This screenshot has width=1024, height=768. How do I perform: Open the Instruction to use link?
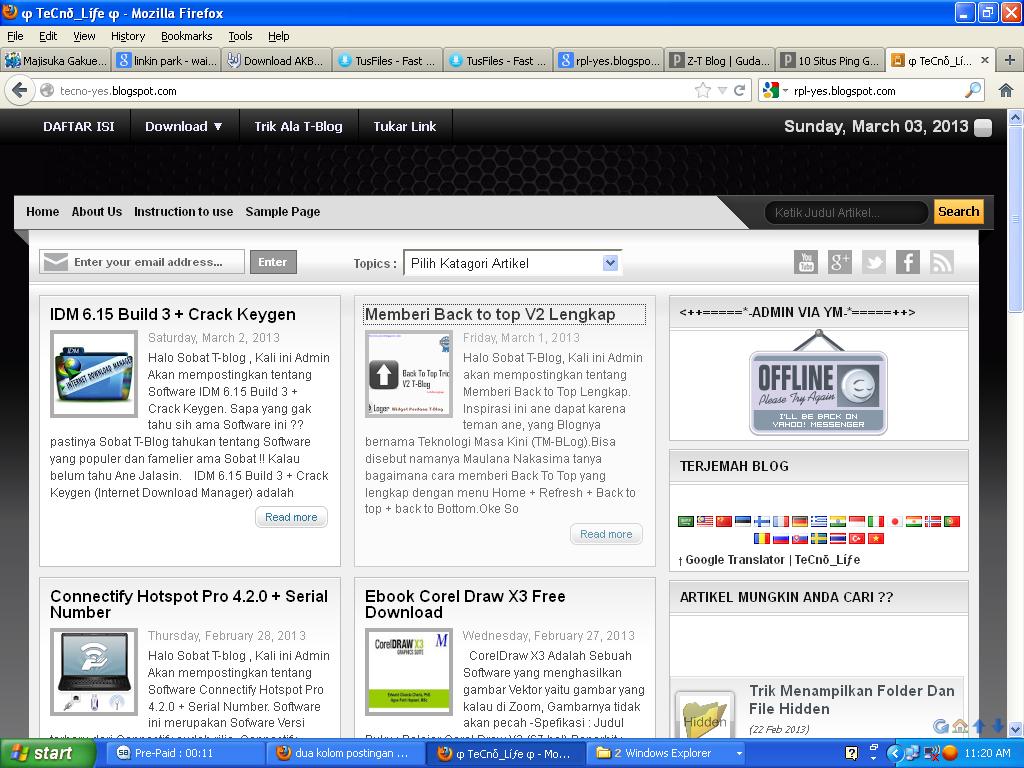point(184,212)
